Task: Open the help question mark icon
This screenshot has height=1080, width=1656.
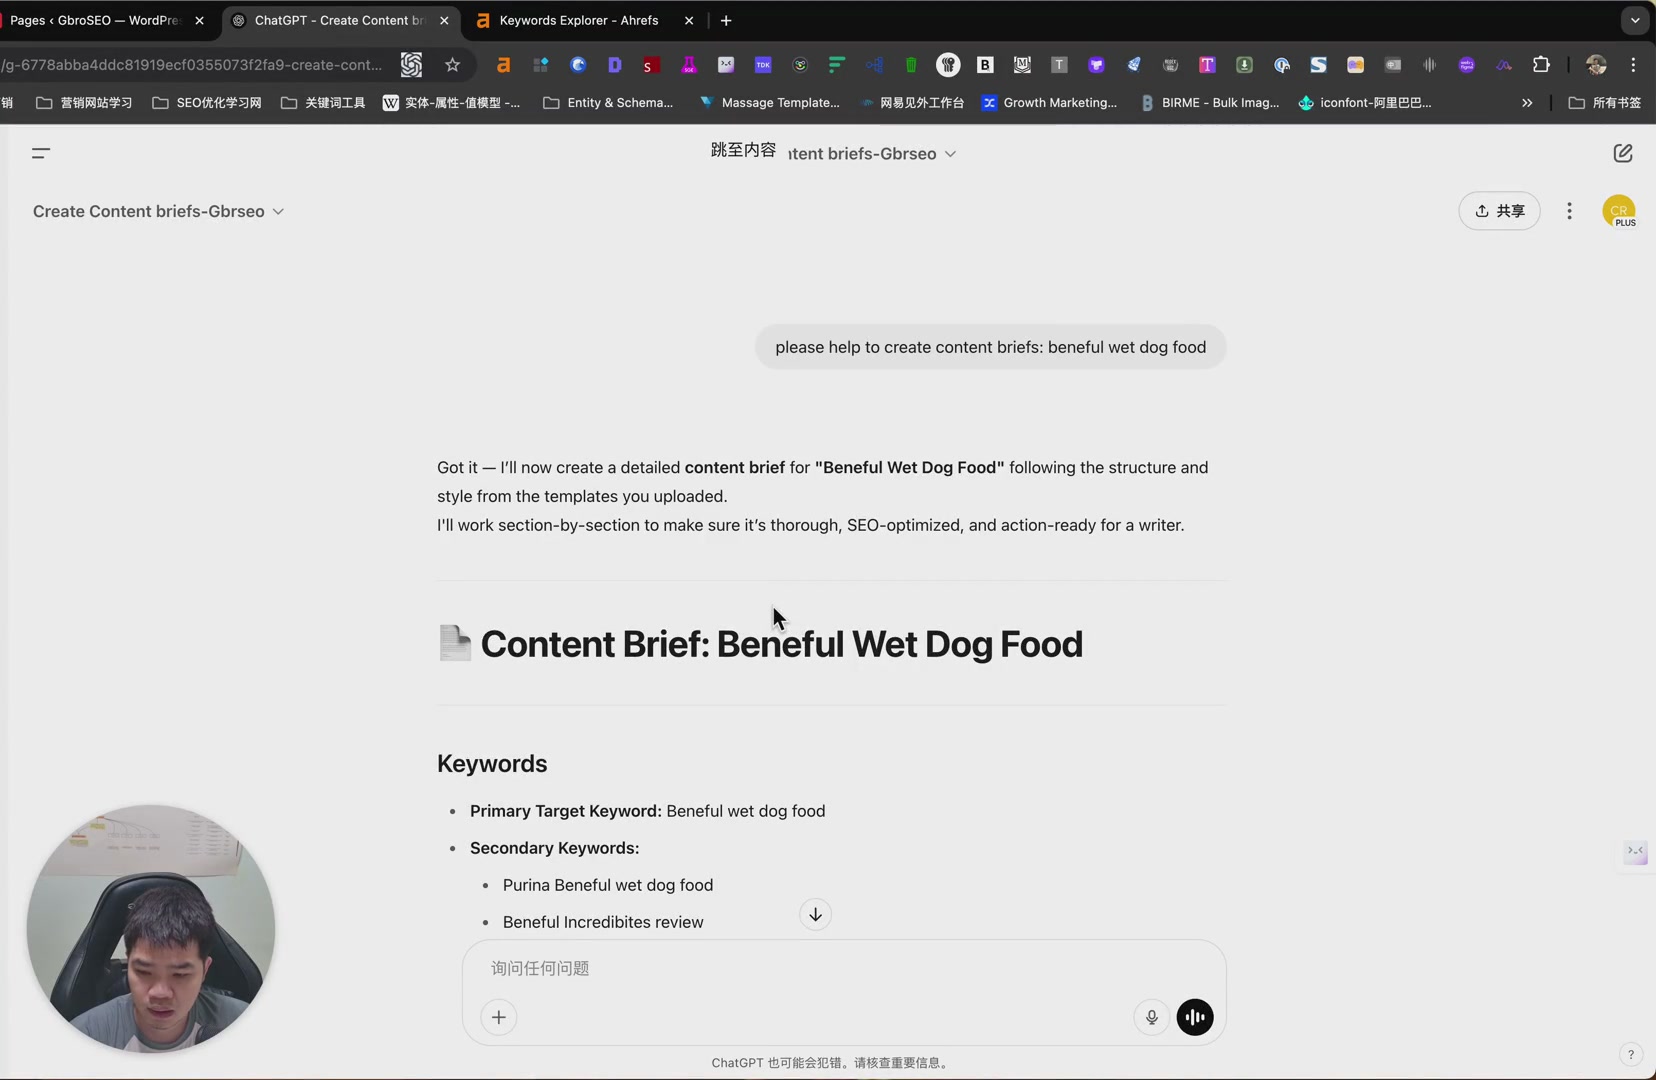Action: [x=1630, y=1054]
